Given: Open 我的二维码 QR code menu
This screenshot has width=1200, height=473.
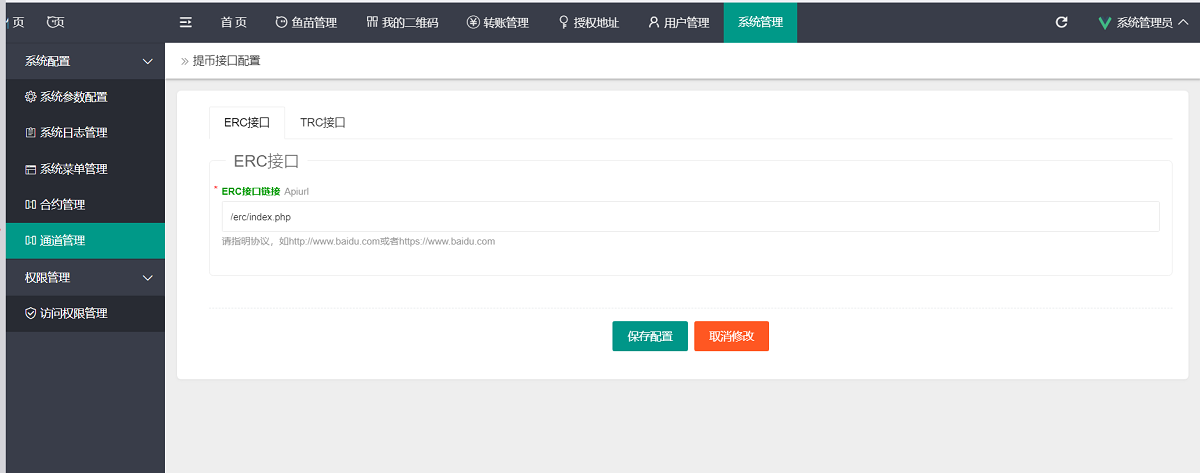Looking at the screenshot, I should point(402,22).
